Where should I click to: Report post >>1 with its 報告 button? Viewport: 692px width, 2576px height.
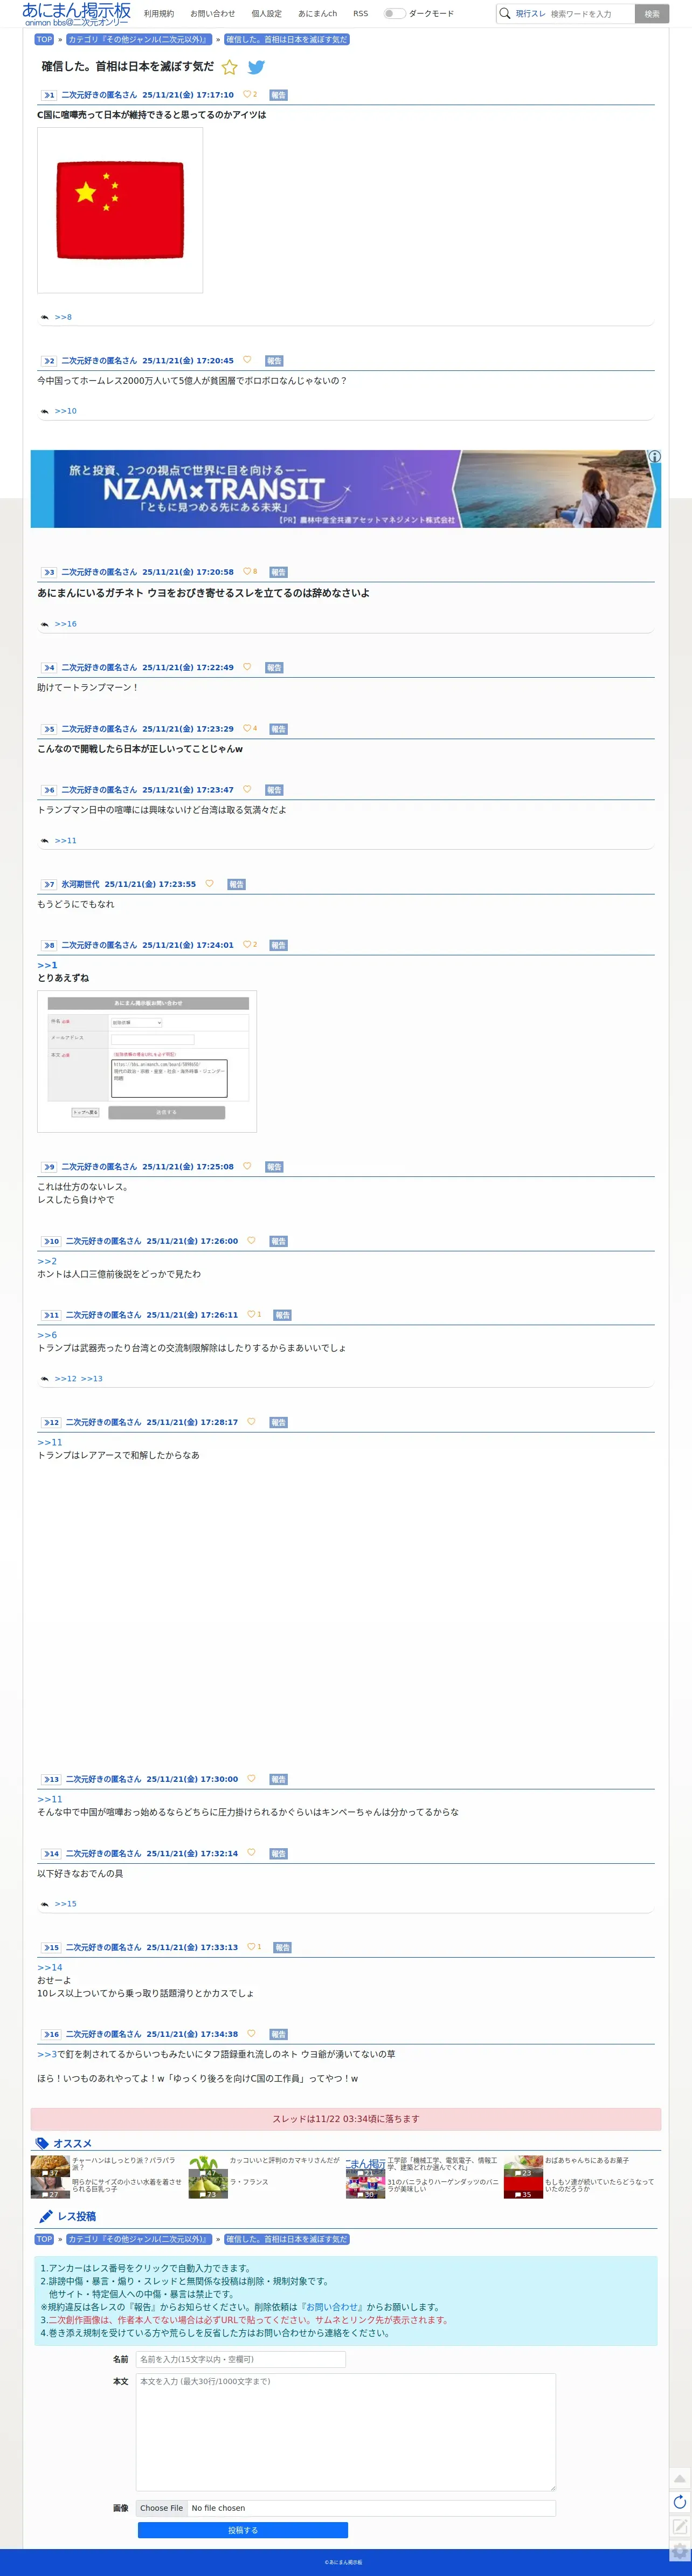(x=278, y=95)
